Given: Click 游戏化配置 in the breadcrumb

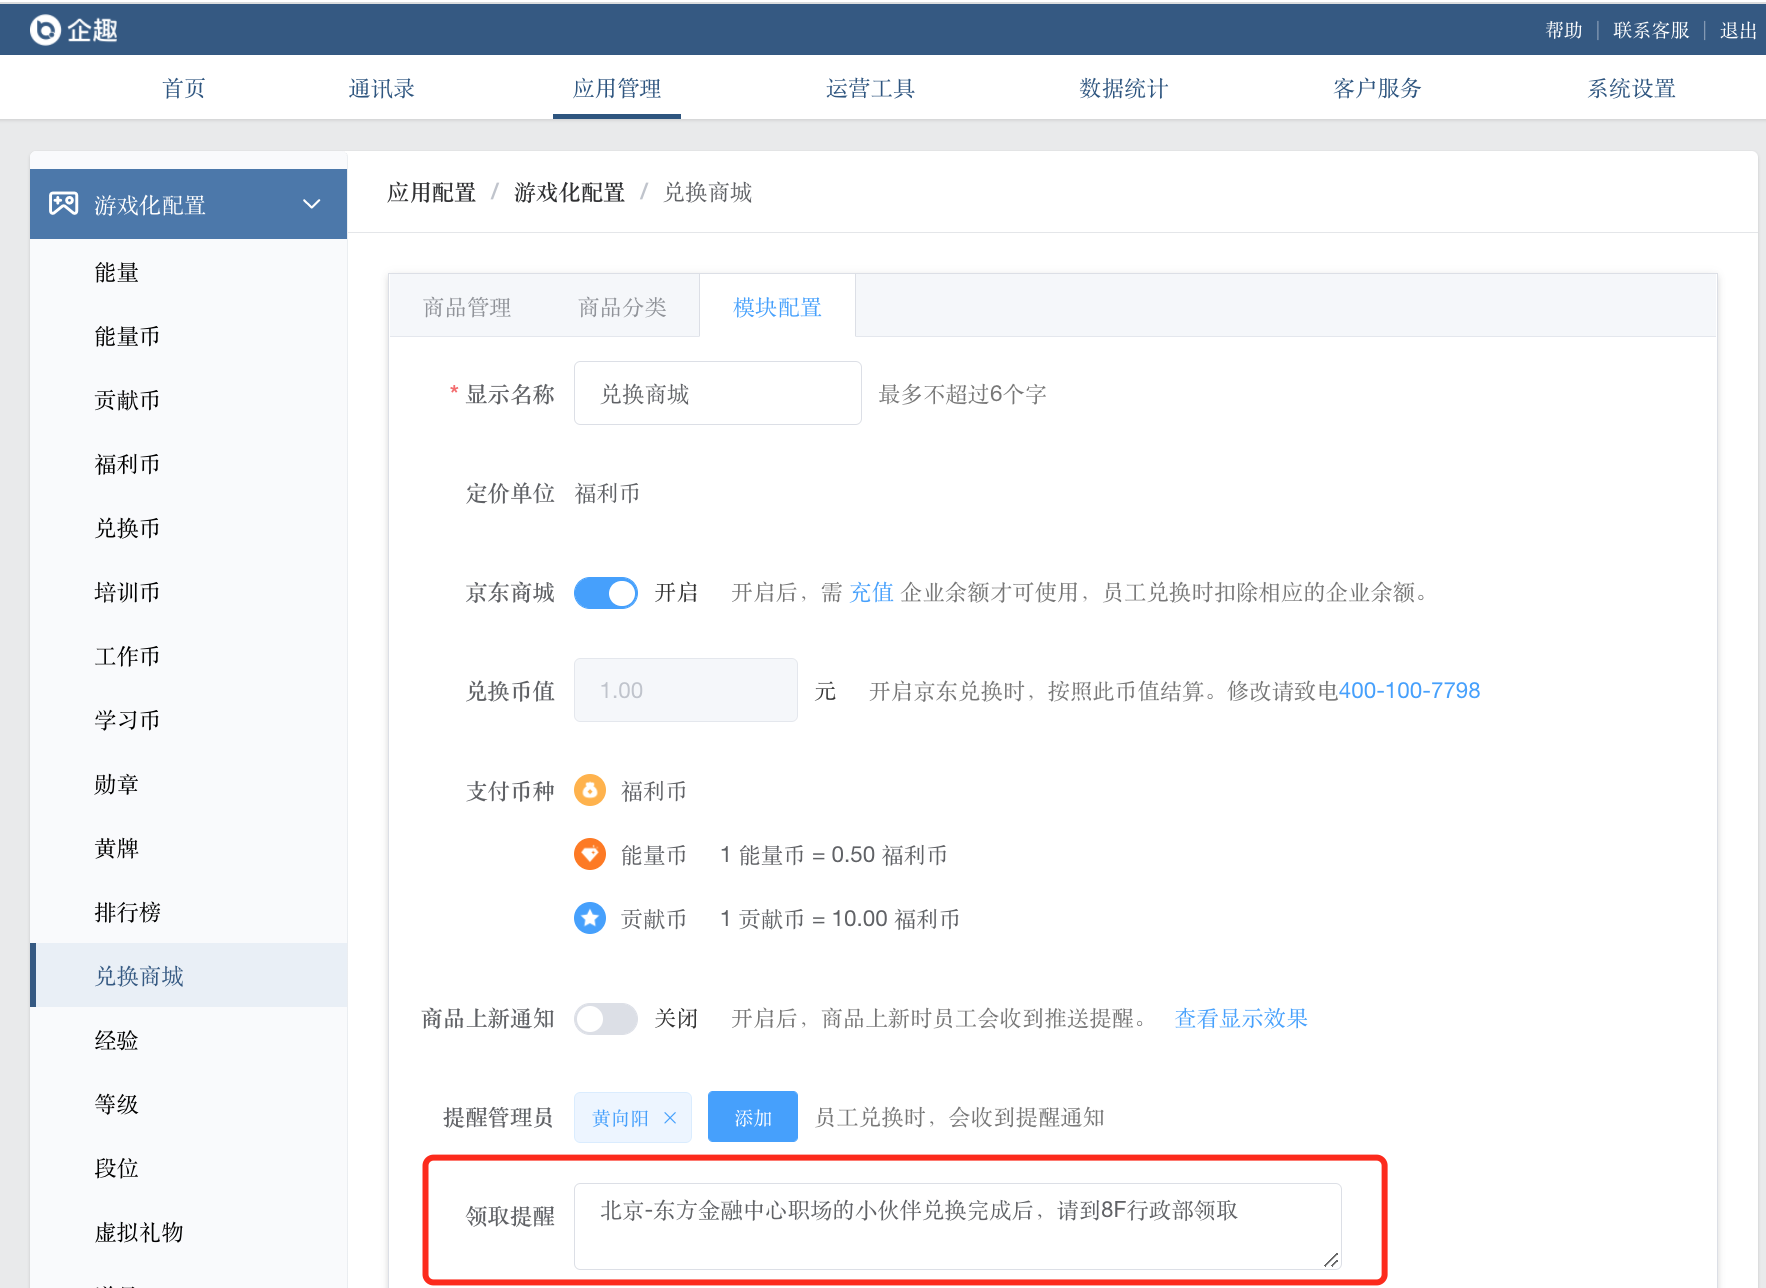Looking at the screenshot, I should point(569,192).
